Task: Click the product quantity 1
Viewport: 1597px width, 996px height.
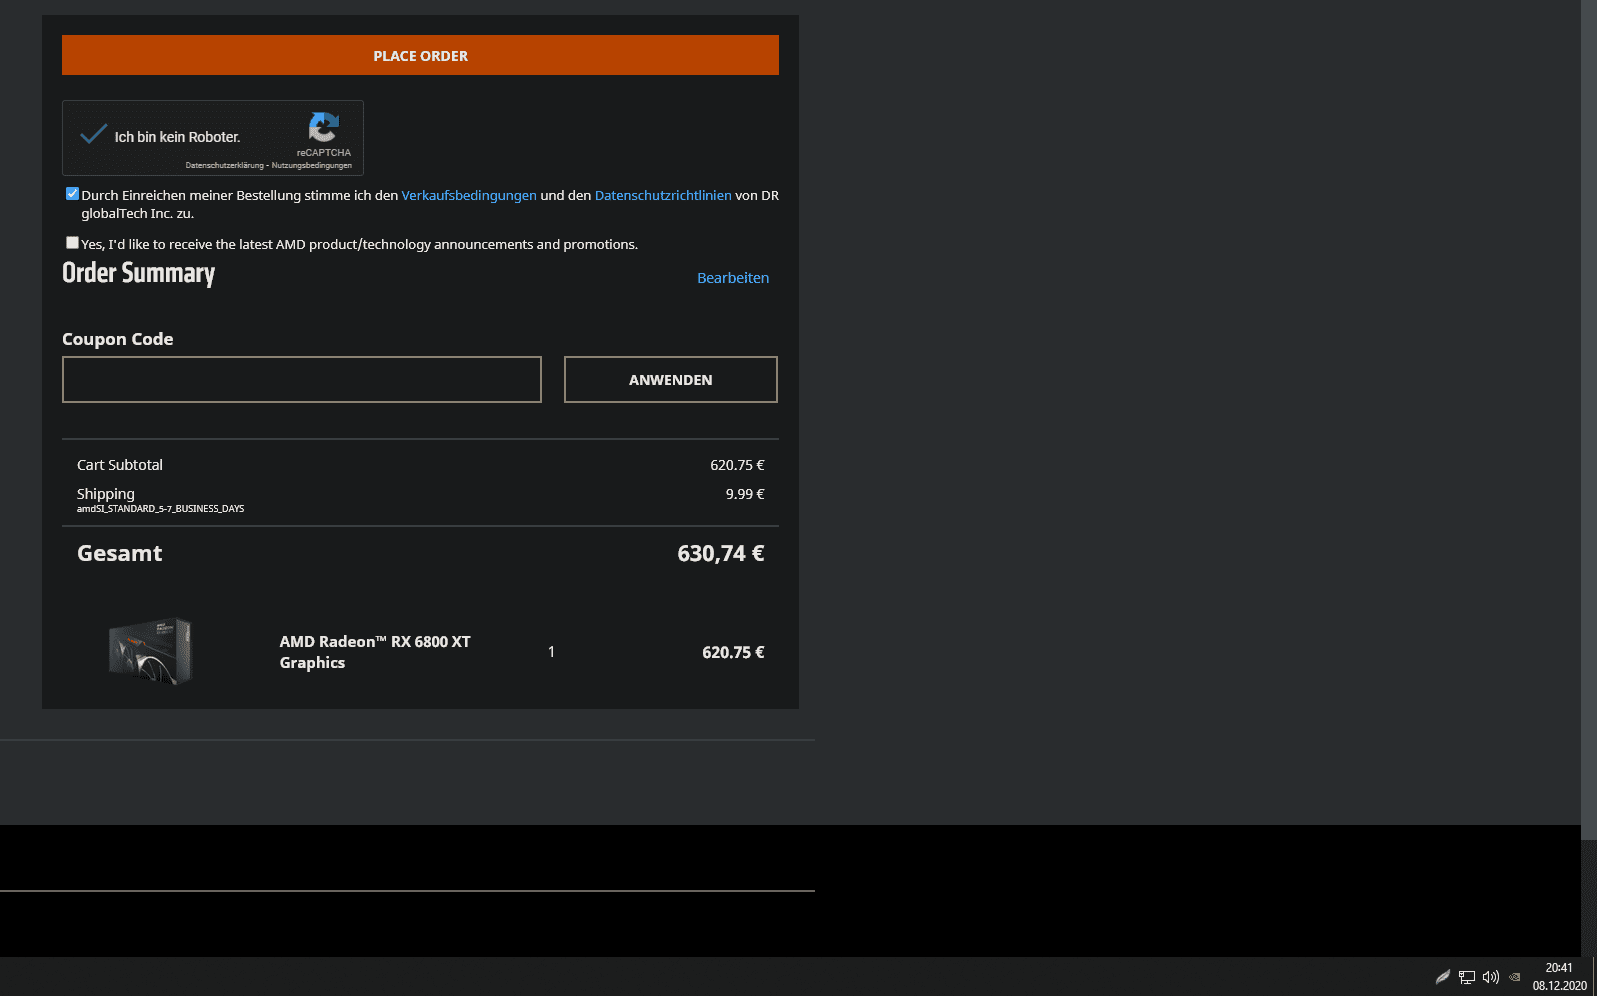Action: (551, 652)
